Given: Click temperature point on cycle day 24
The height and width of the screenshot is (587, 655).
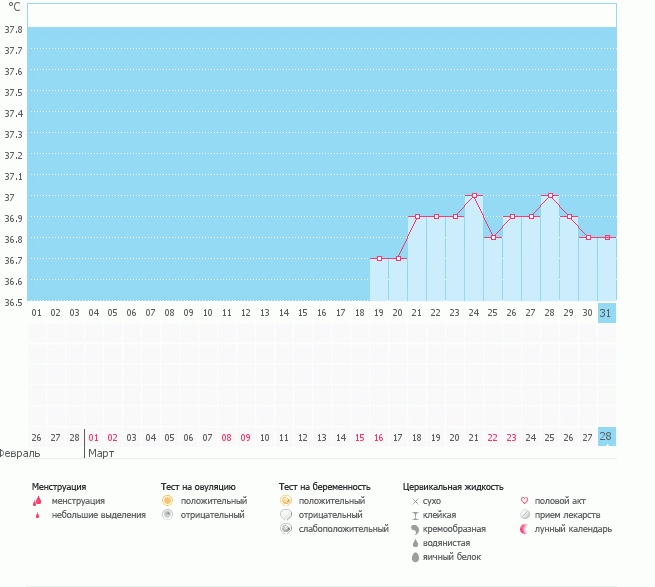Looking at the screenshot, I should pos(474,196).
